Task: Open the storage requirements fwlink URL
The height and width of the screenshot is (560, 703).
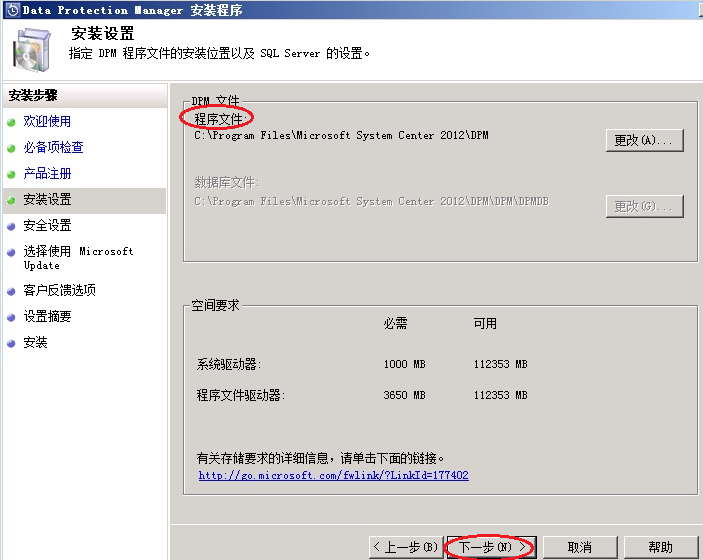Action: 334,475
